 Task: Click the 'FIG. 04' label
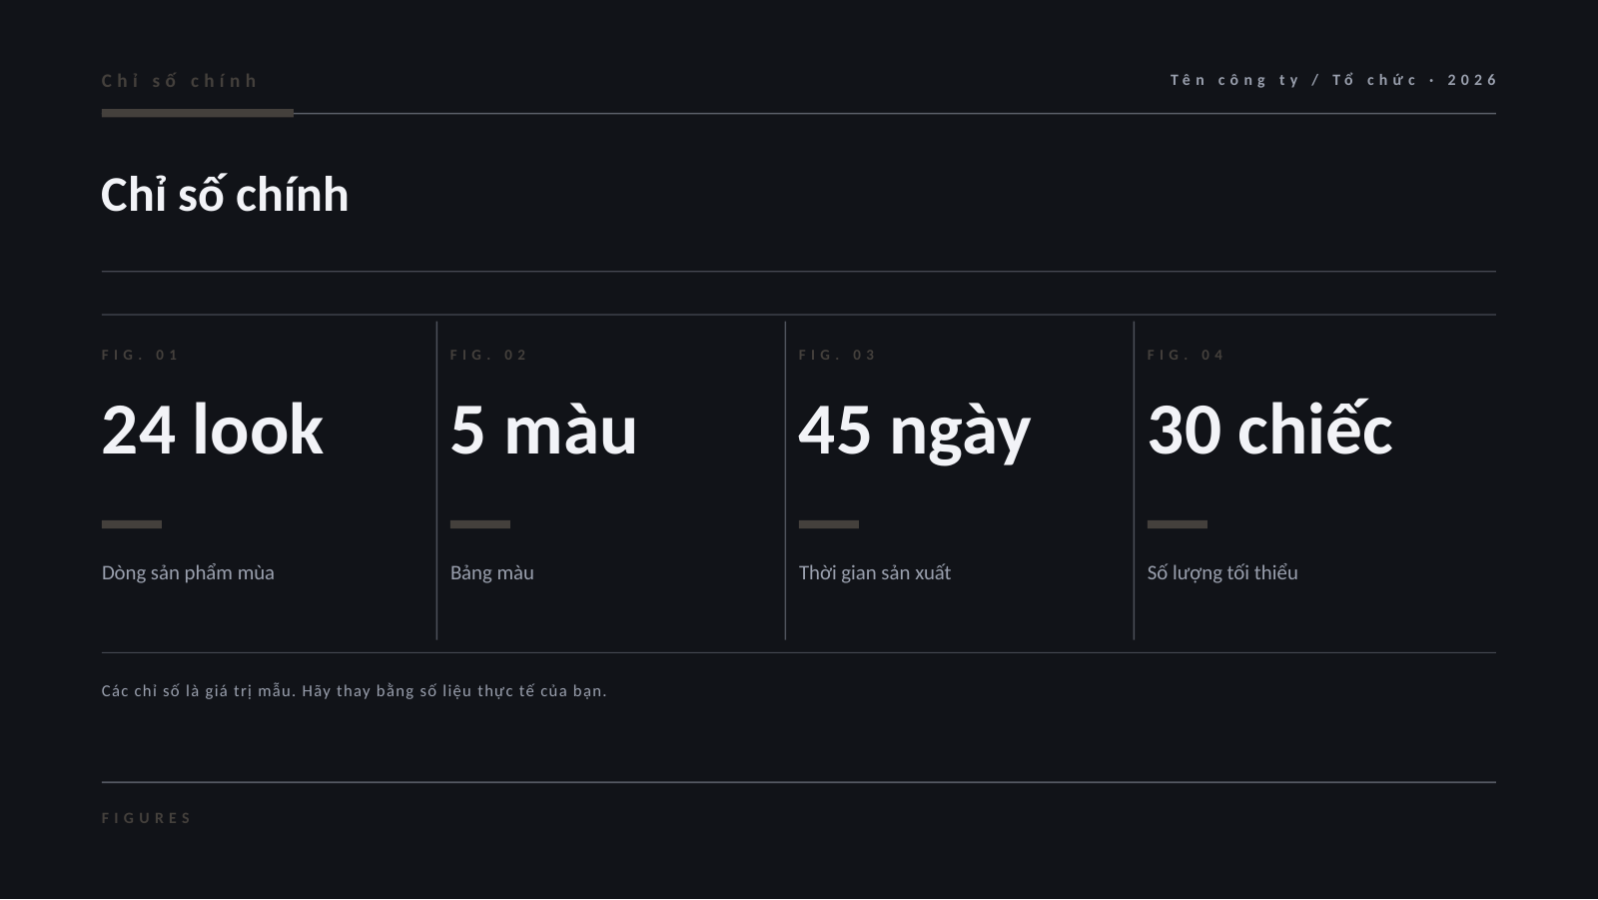(x=1186, y=355)
